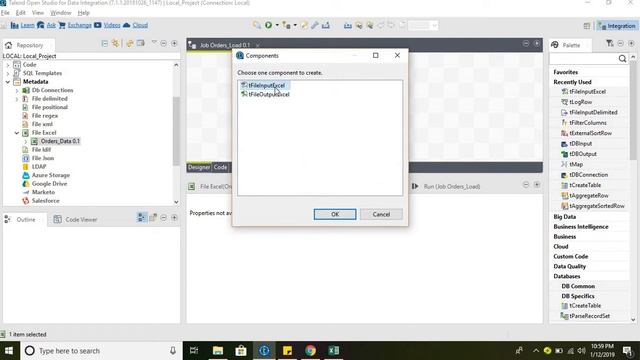640x360 pixels.
Task: Choose tDBInput from the Palette
Action: (580, 144)
